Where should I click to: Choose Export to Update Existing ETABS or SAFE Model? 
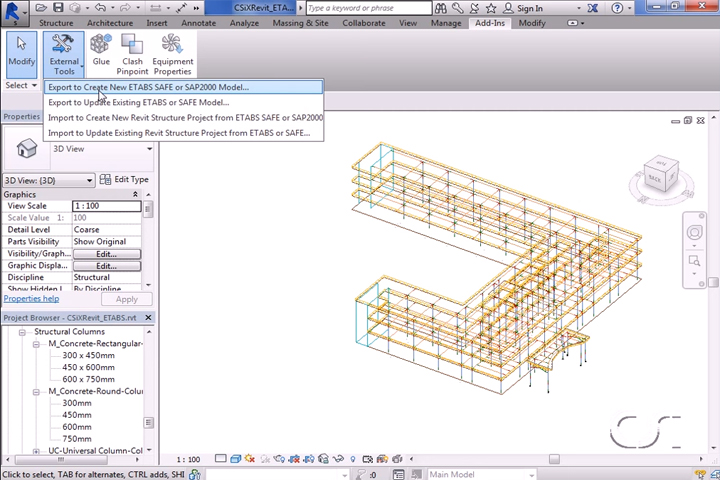pyautogui.click(x=183, y=102)
